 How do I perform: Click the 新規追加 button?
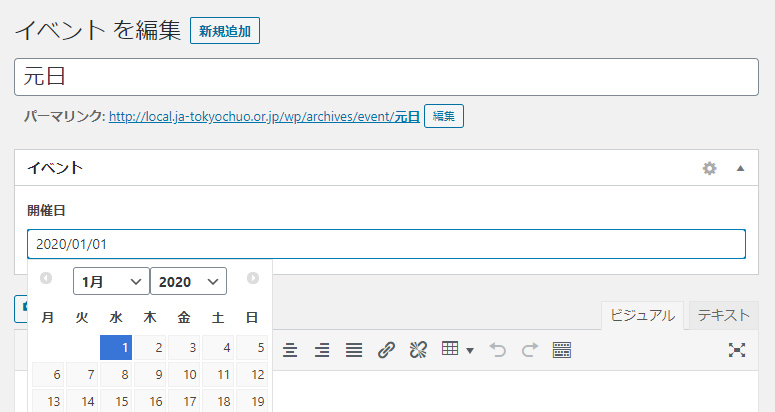pyautogui.click(x=225, y=31)
